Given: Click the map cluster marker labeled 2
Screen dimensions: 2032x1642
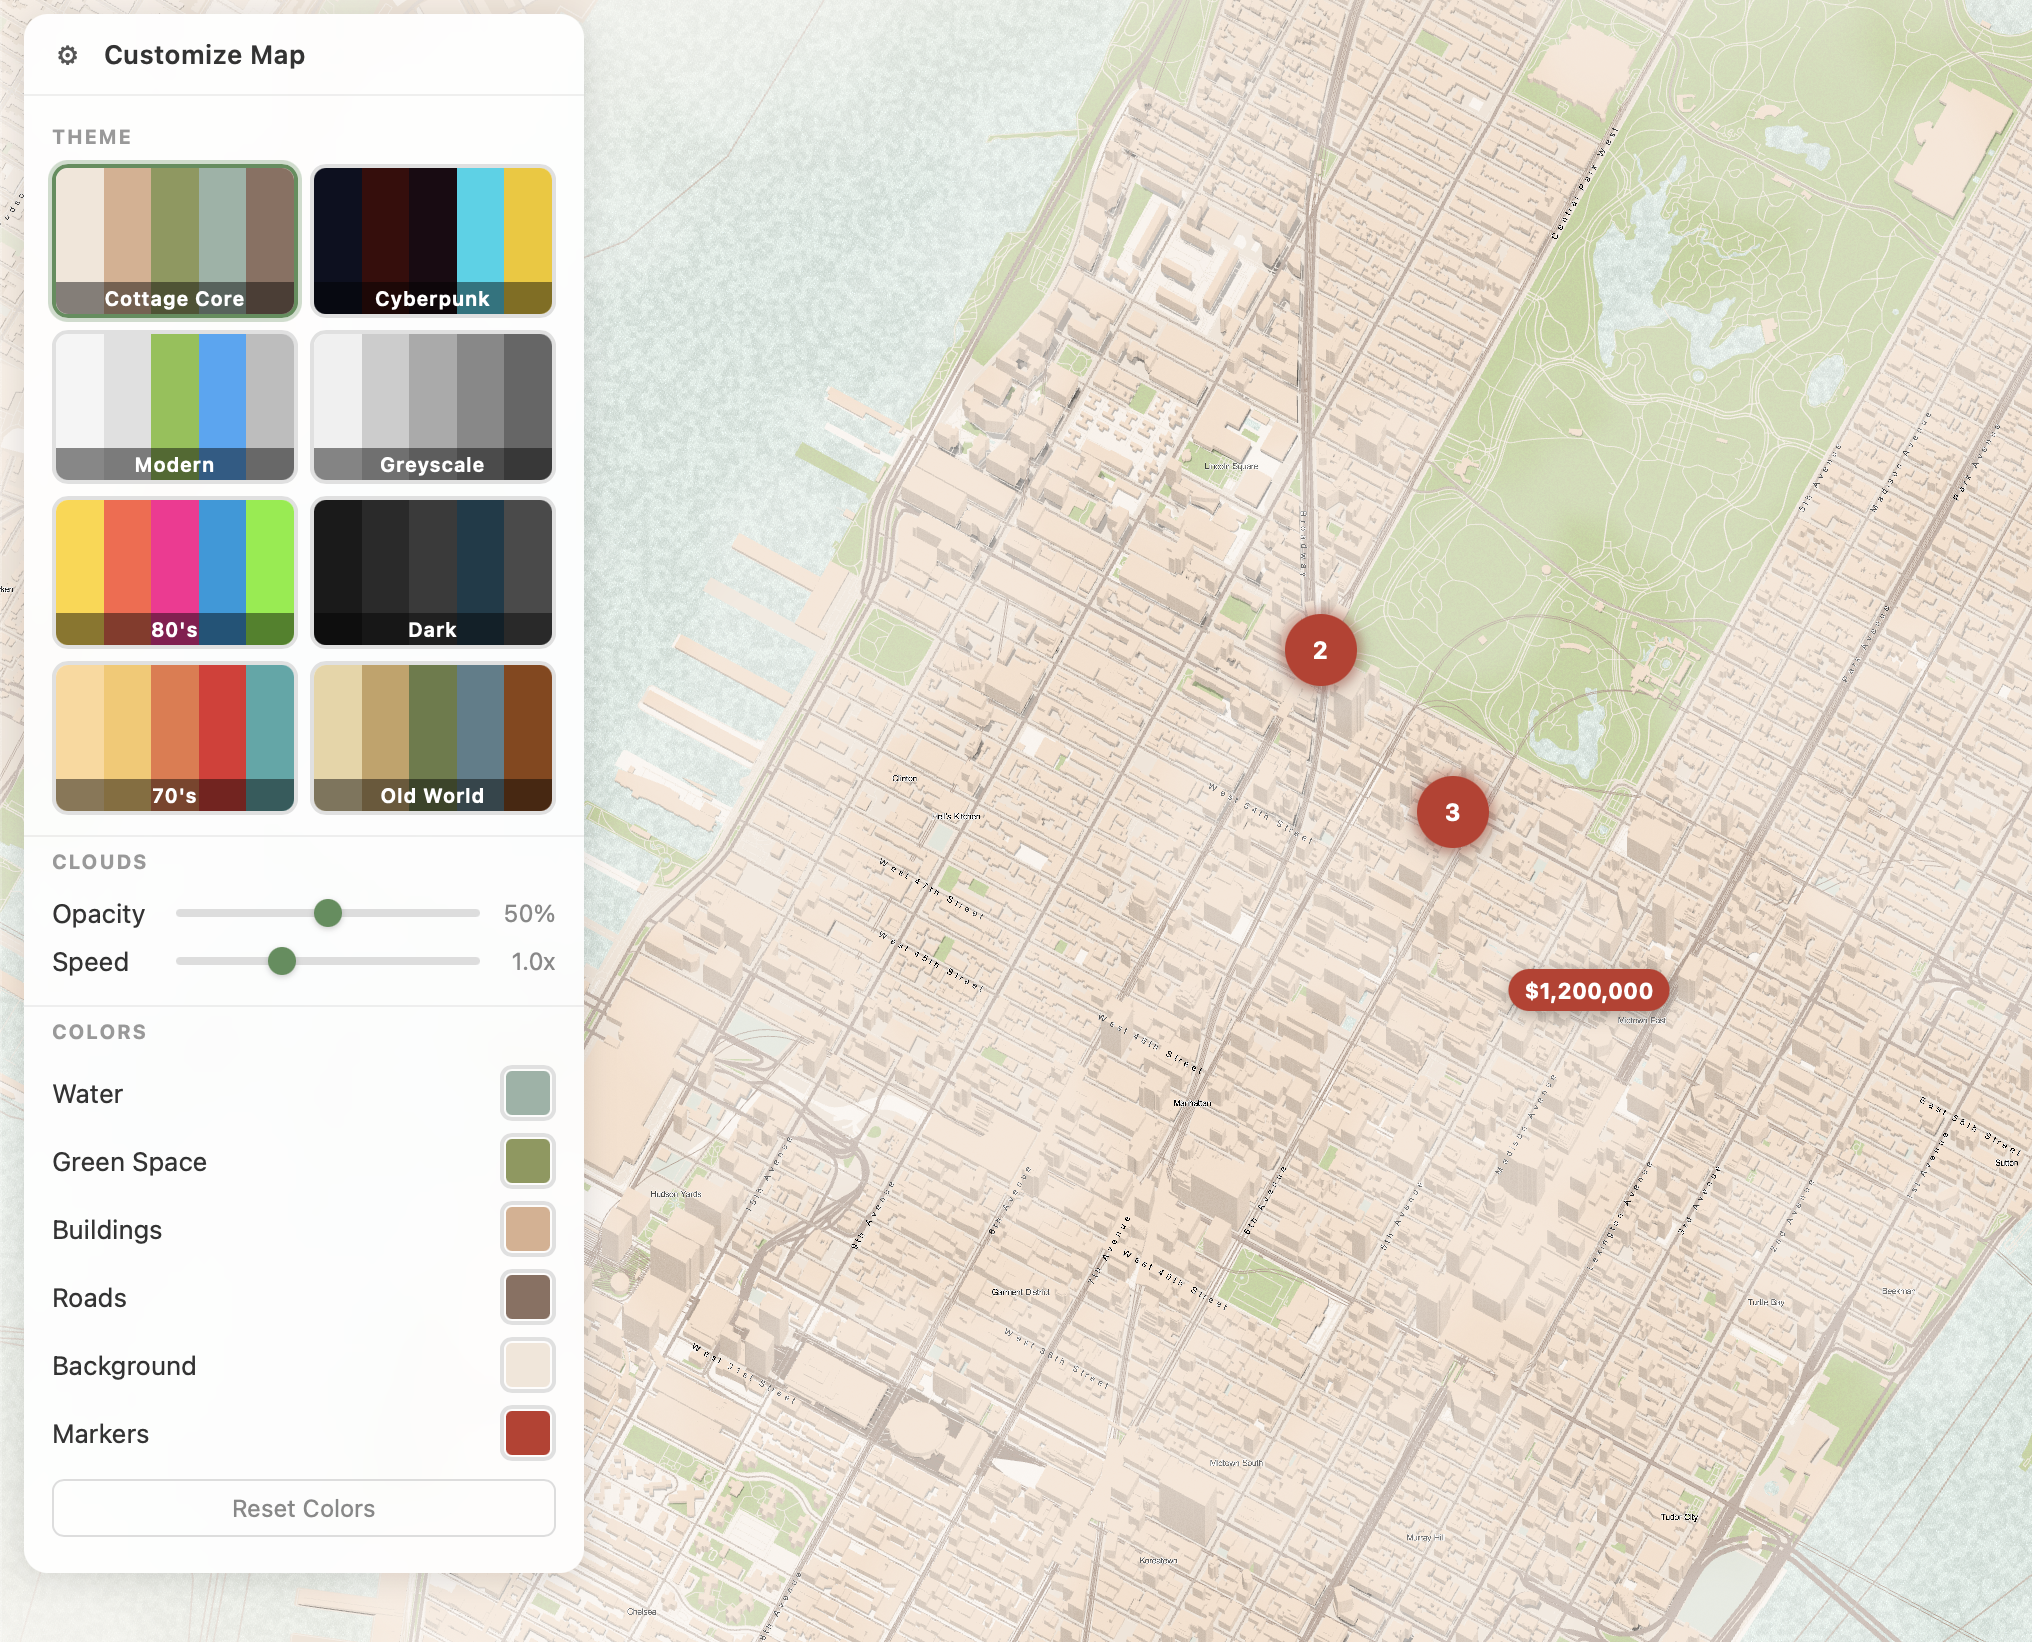Looking at the screenshot, I should click(1320, 650).
